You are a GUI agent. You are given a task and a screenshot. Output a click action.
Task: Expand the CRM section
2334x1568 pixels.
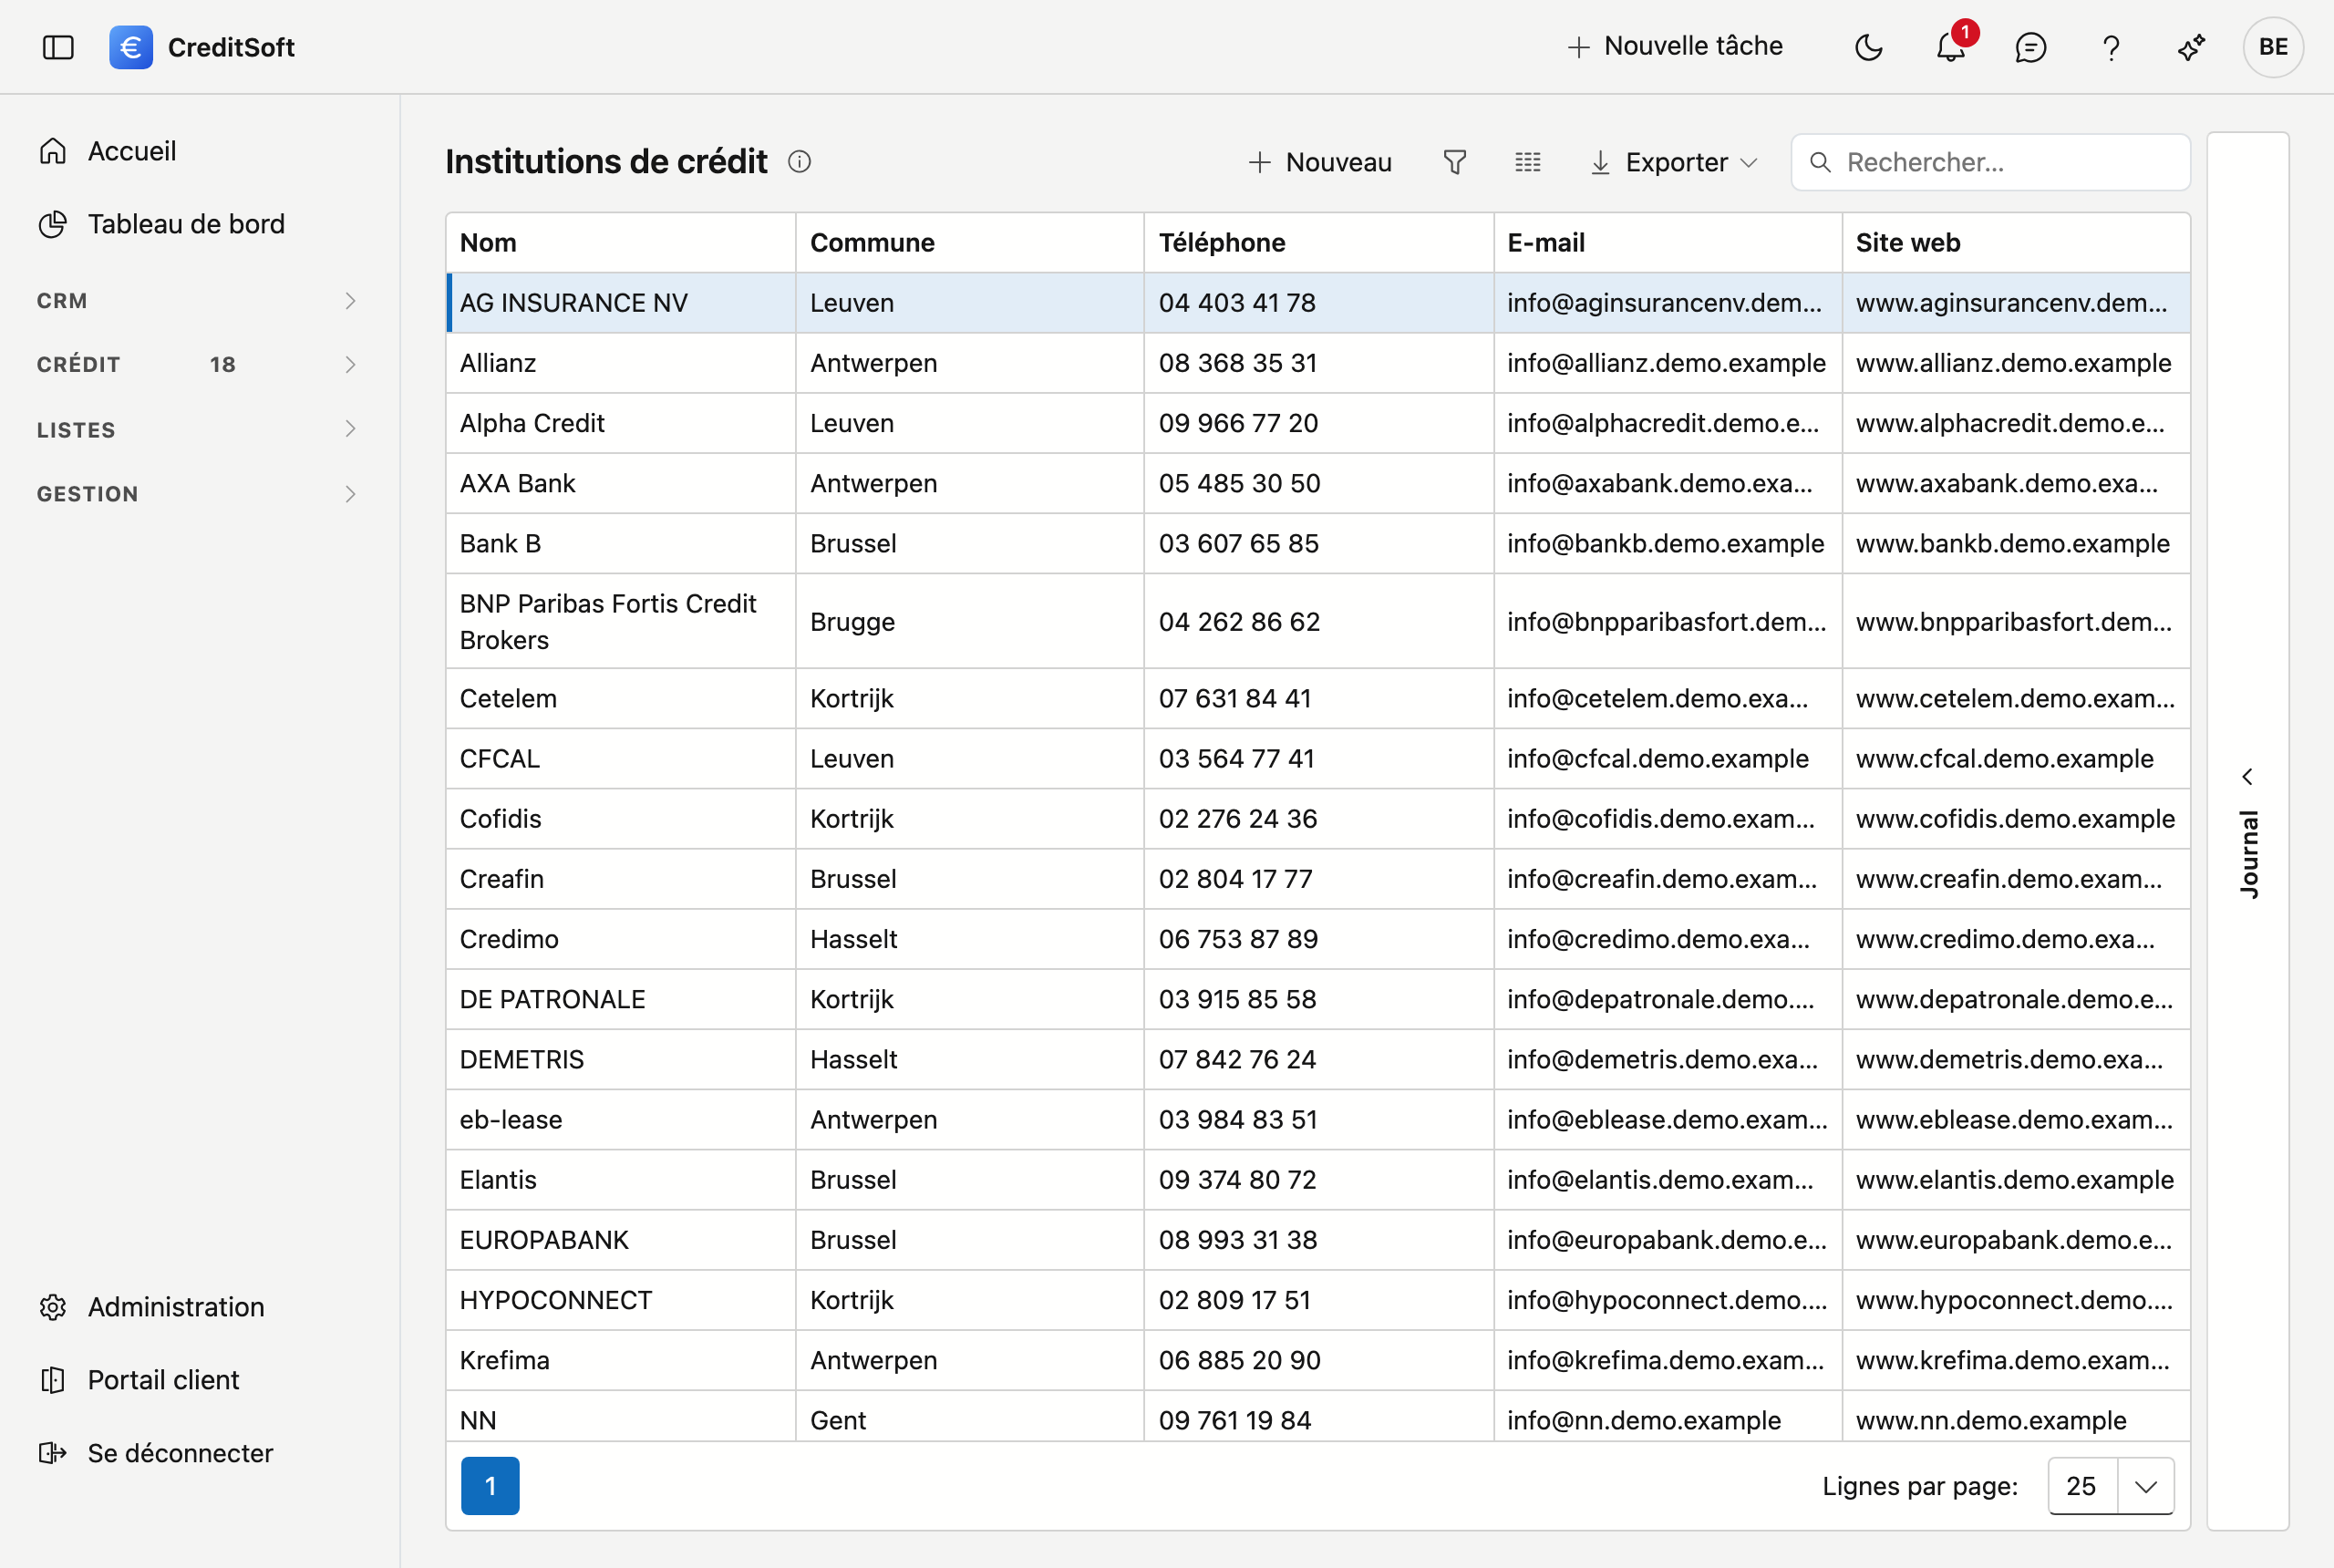pyautogui.click(x=198, y=301)
